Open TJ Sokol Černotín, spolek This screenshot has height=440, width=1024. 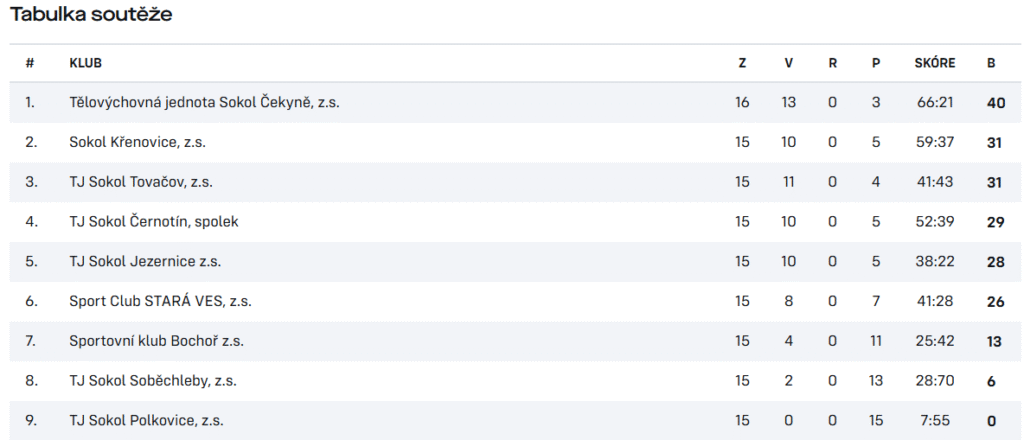[153, 222]
